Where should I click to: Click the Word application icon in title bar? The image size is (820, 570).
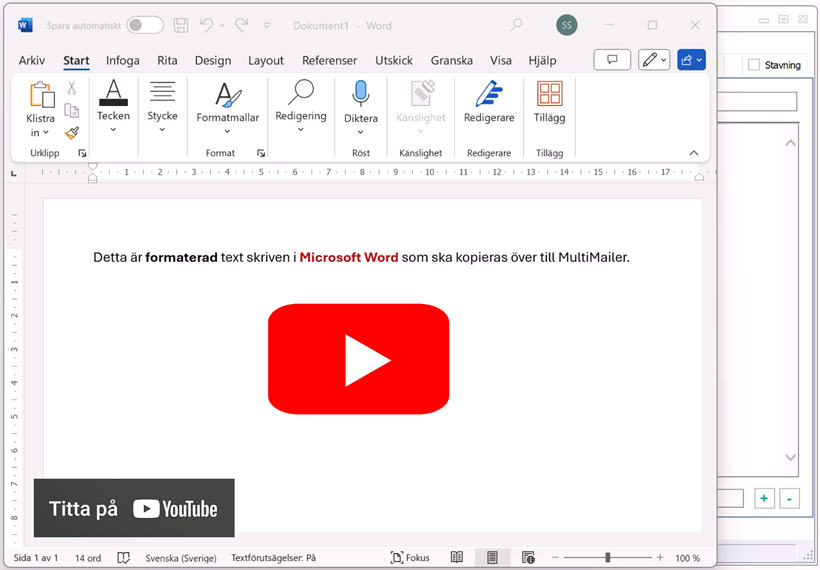click(25, 25)
